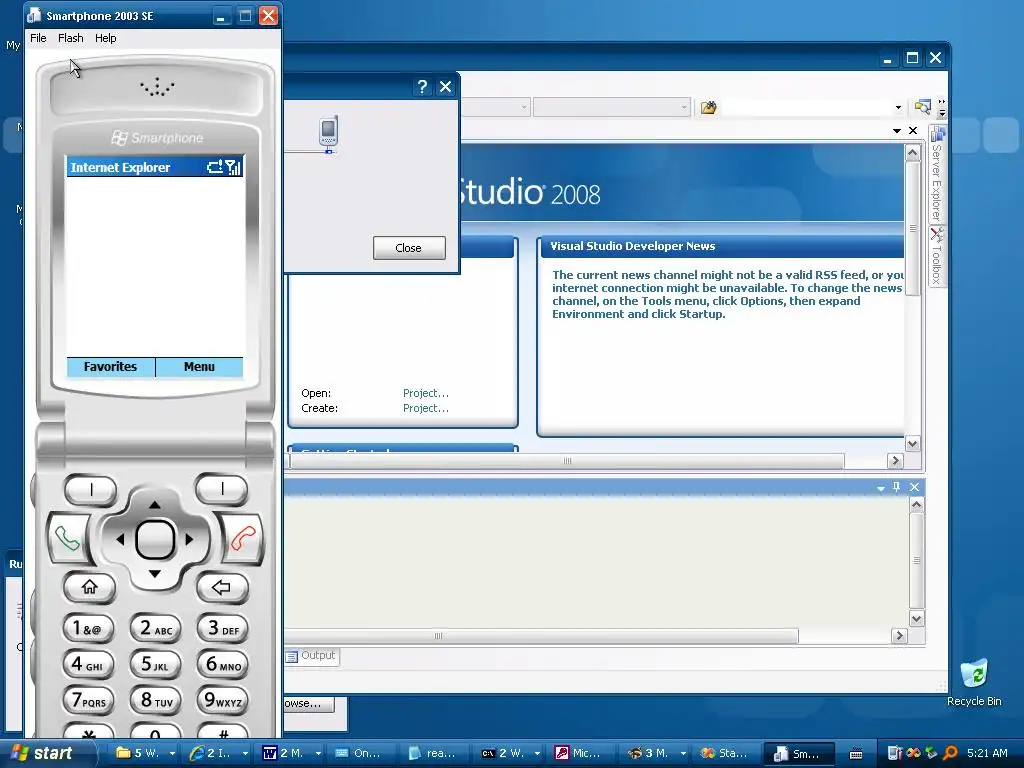Screen dimensions: 1024x768
Task: Click the Close button in the dialog
Action: [409, 248]
